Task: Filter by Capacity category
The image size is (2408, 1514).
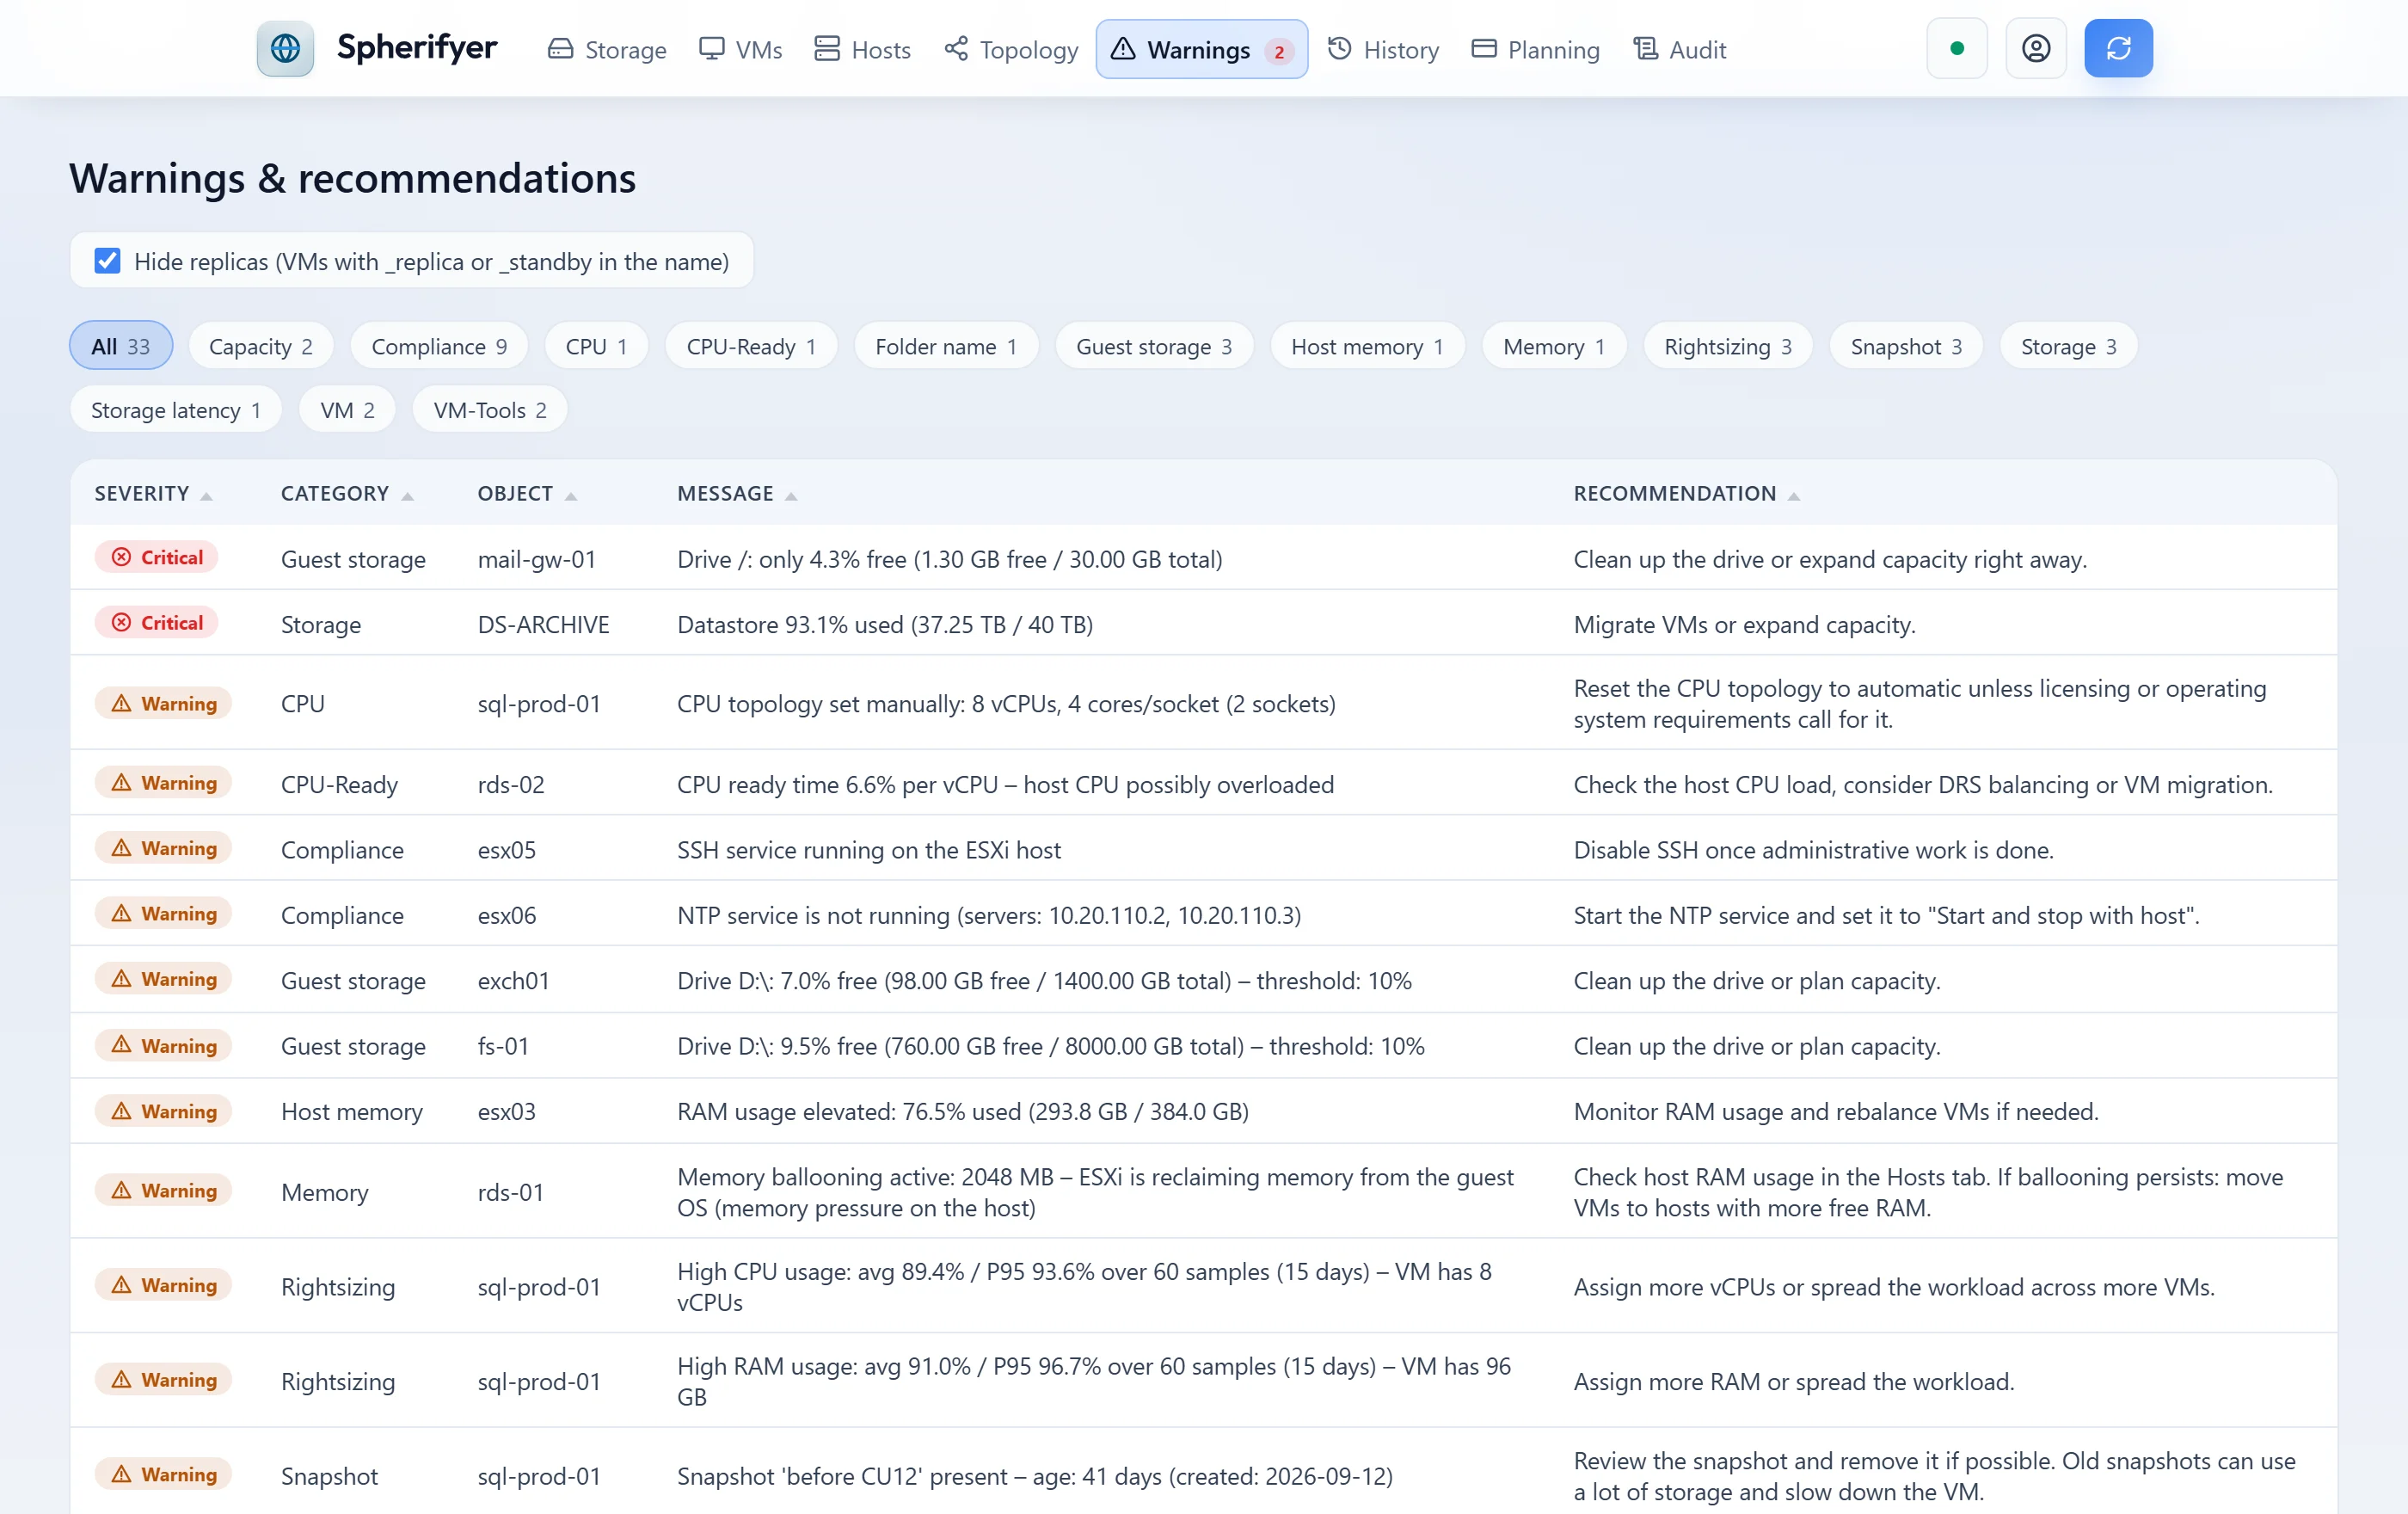Action: coord(261,346)
